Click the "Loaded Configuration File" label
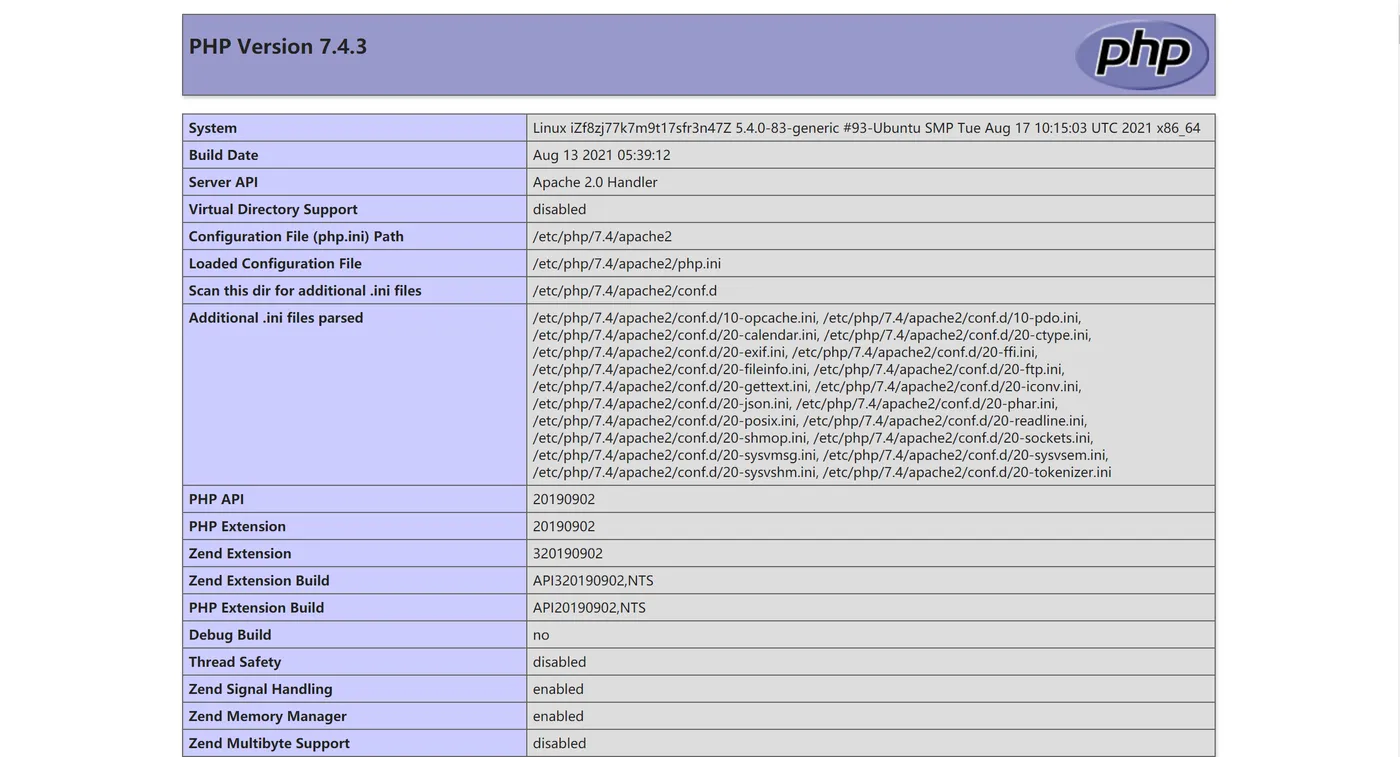Image resolution: width=1400 pixels, height=757 pixels. click(275, 263)
